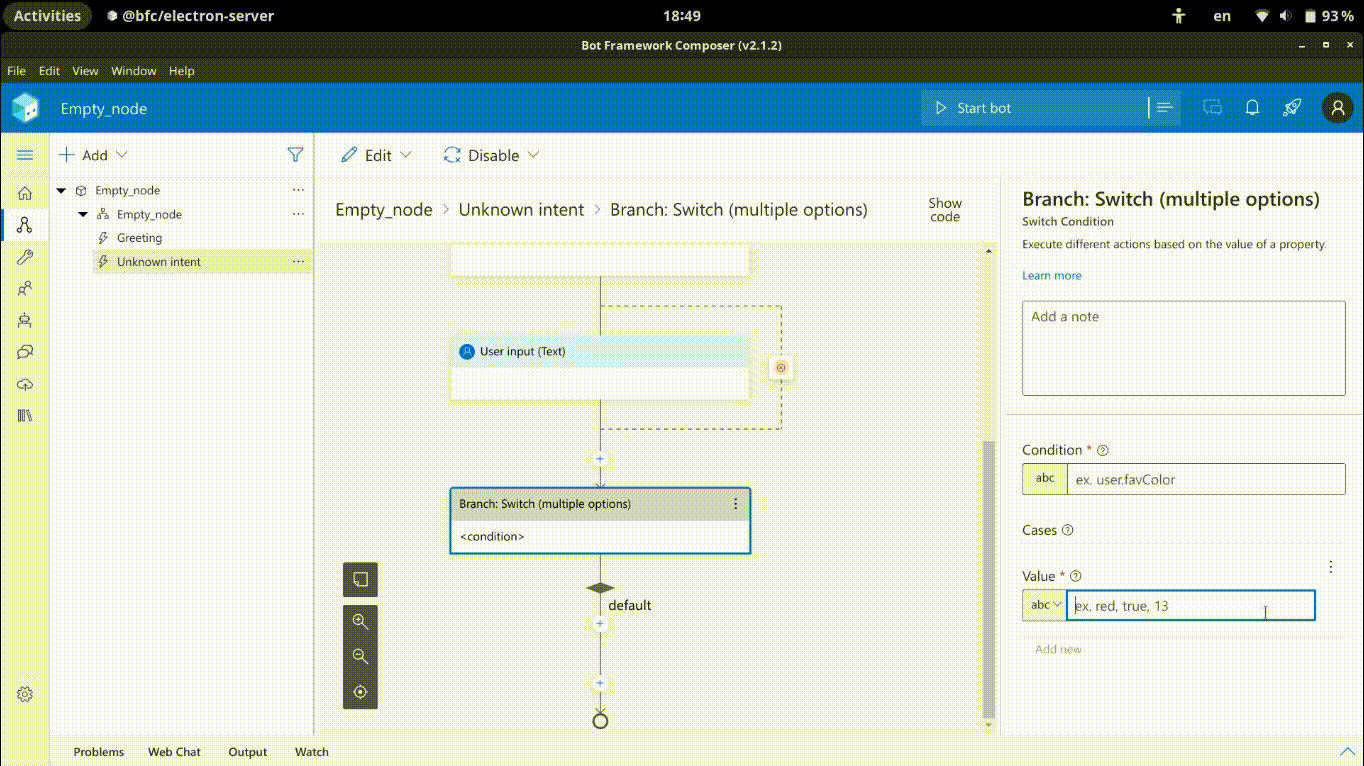Switch to the Problems tab

coord(99,752)
